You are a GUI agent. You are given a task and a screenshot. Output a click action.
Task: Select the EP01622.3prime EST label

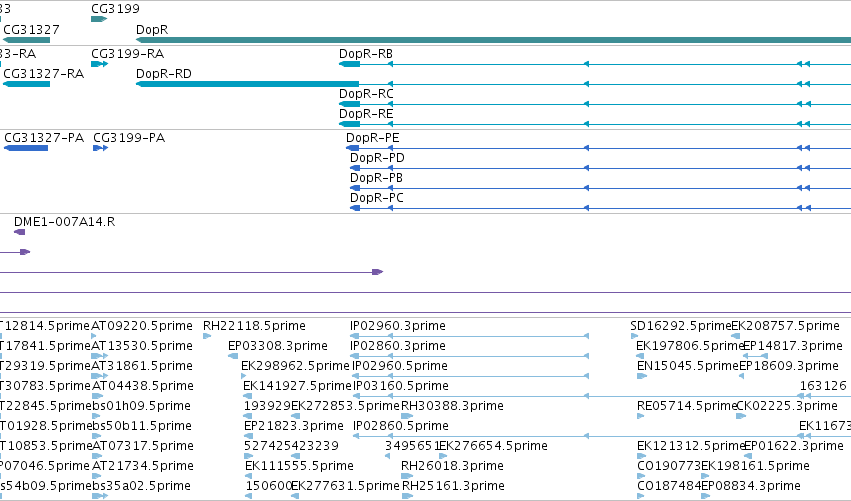(x=794, y=446)
